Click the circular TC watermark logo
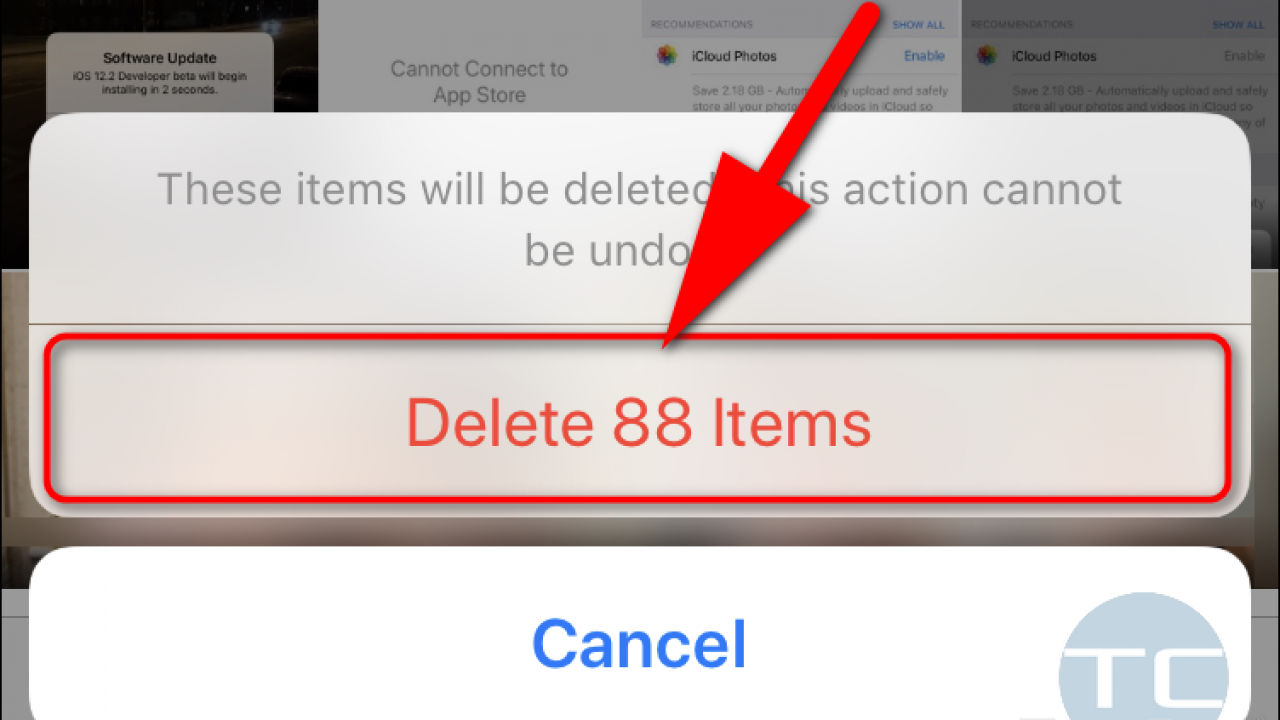The width and height of the screenshot is (1280, 720). (x=1143, y=663)
